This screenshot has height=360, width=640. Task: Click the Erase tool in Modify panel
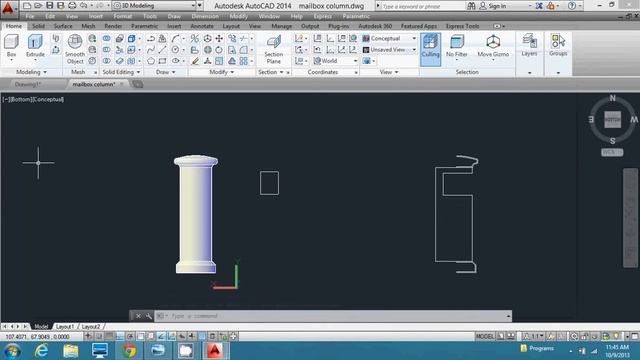pyautogui.click(x=195, y=61)
